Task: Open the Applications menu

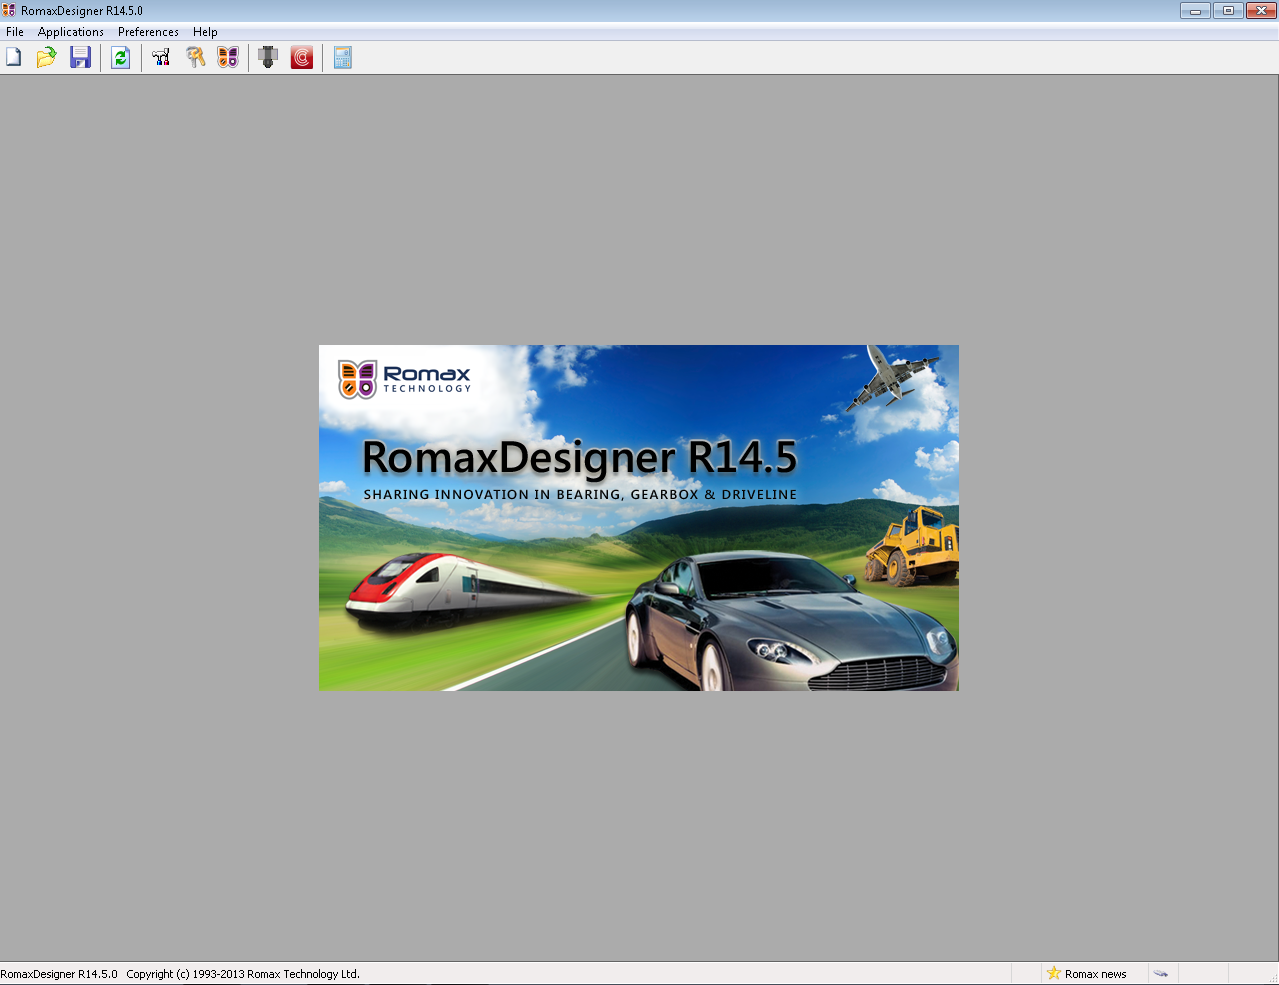Action: (71, 32)
